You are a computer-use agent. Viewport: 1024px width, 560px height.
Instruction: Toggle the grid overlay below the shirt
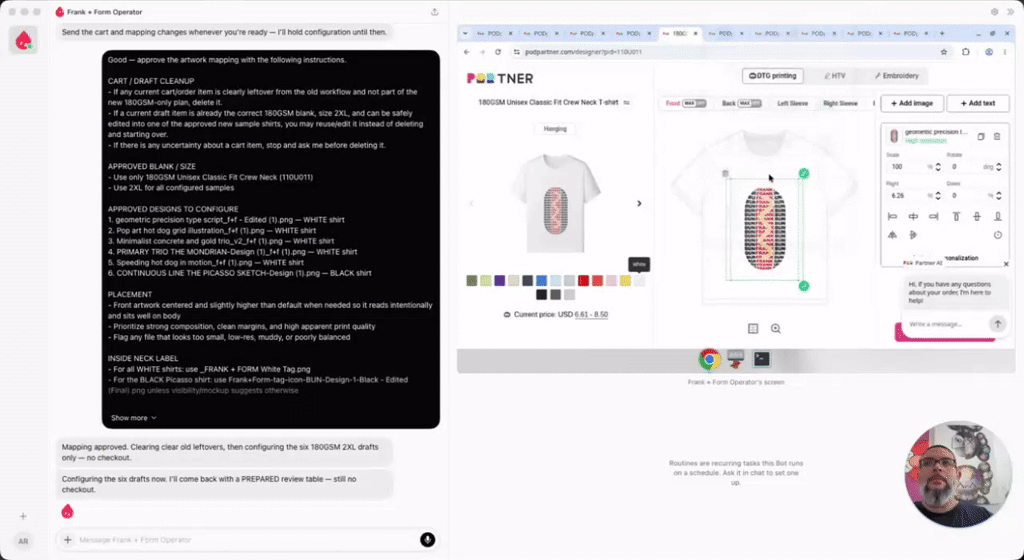coord(753,329)
